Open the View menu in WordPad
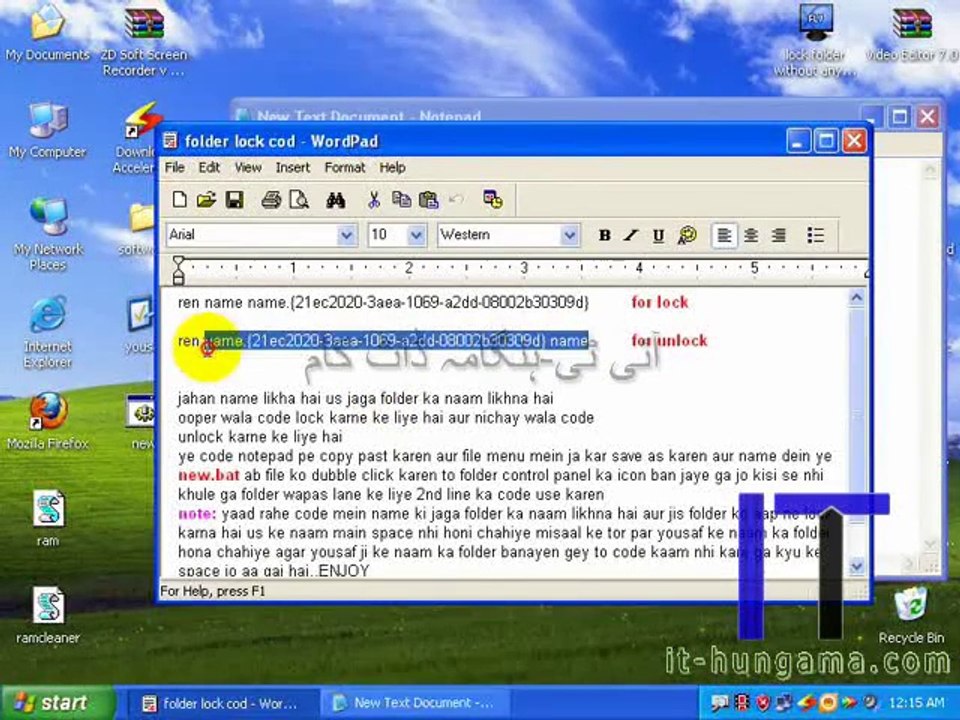 click(248, 168)
